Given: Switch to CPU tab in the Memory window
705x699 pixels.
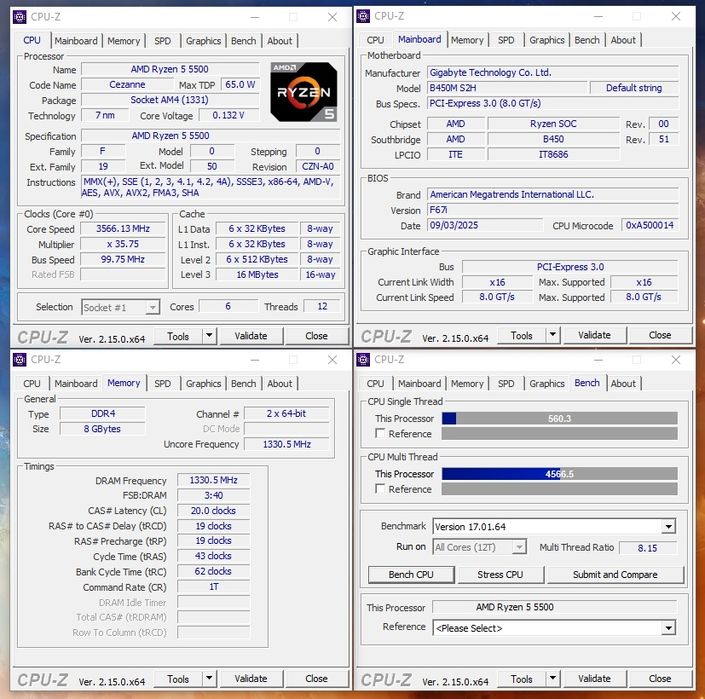Looking at the screenshot, I should [x=32, y=383].
